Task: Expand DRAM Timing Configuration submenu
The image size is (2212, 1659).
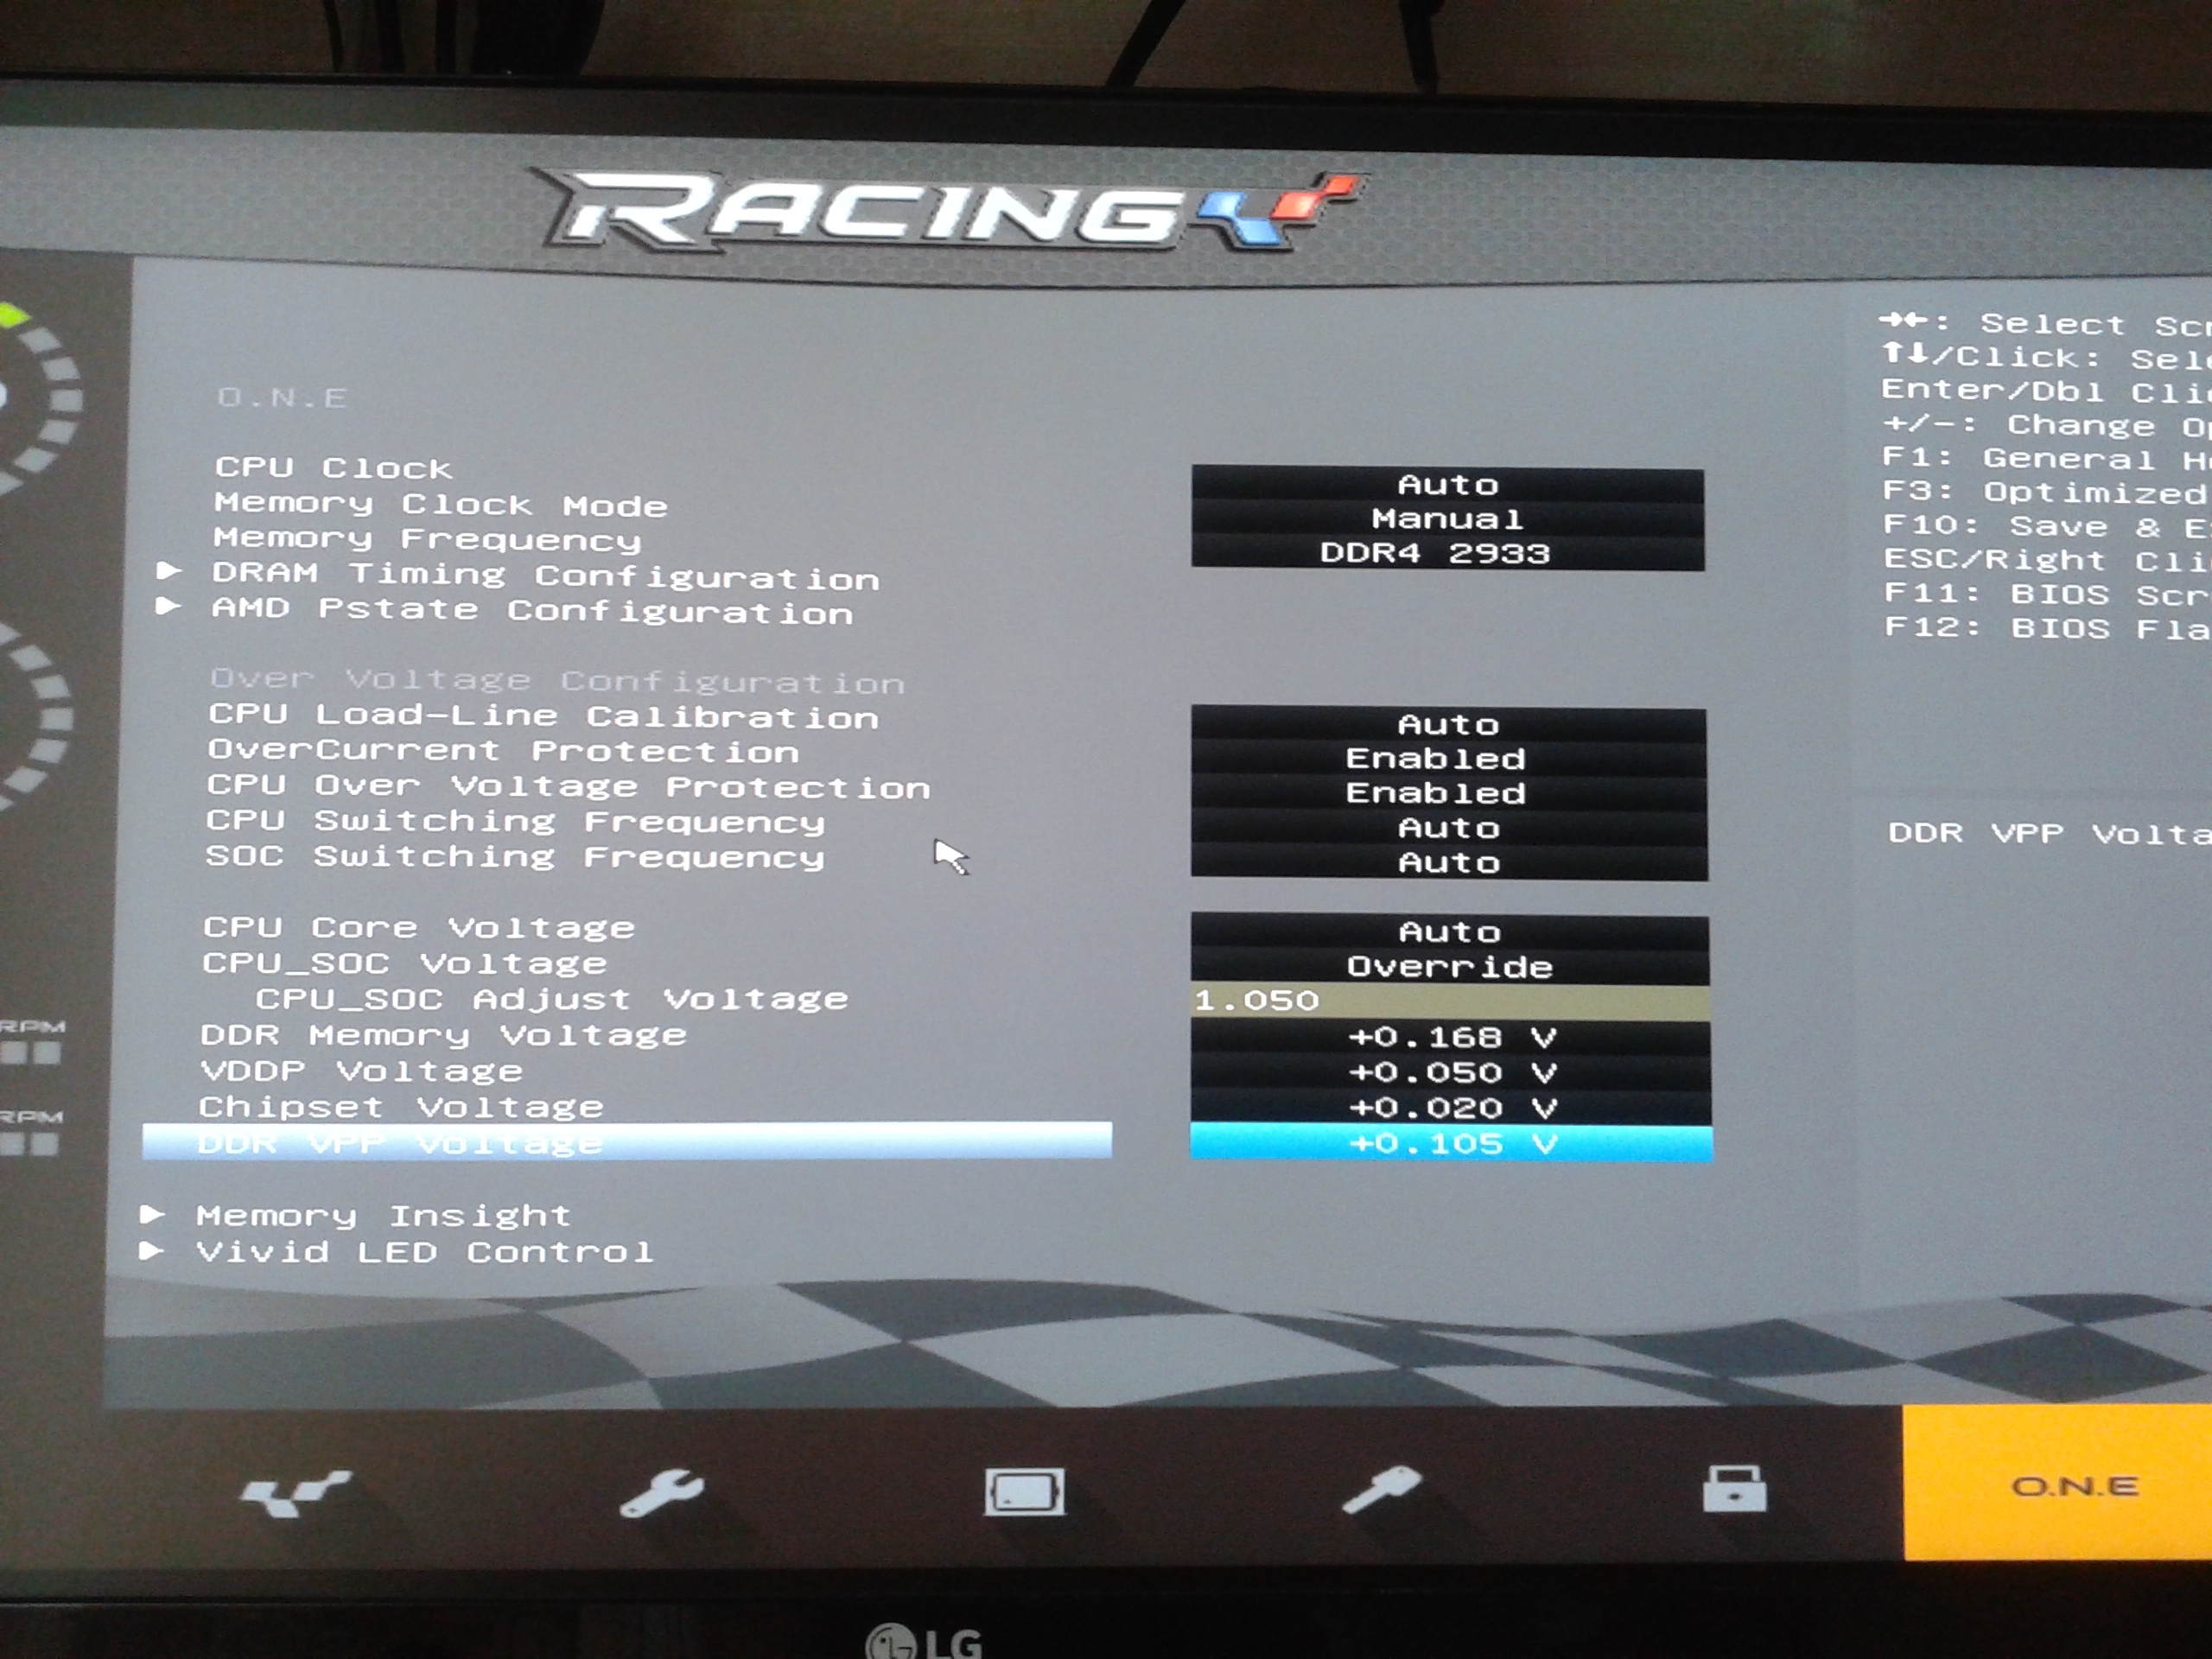Action: pyautogui.click(x=545, y=576)
